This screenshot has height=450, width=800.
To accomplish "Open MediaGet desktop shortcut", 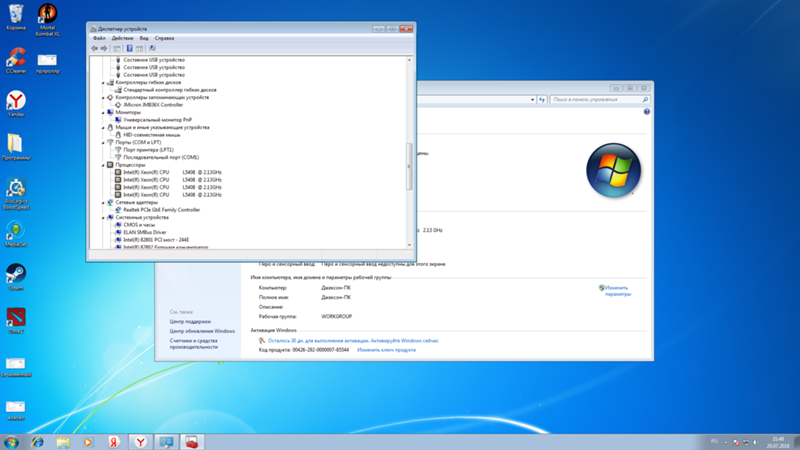I will 16,235.
